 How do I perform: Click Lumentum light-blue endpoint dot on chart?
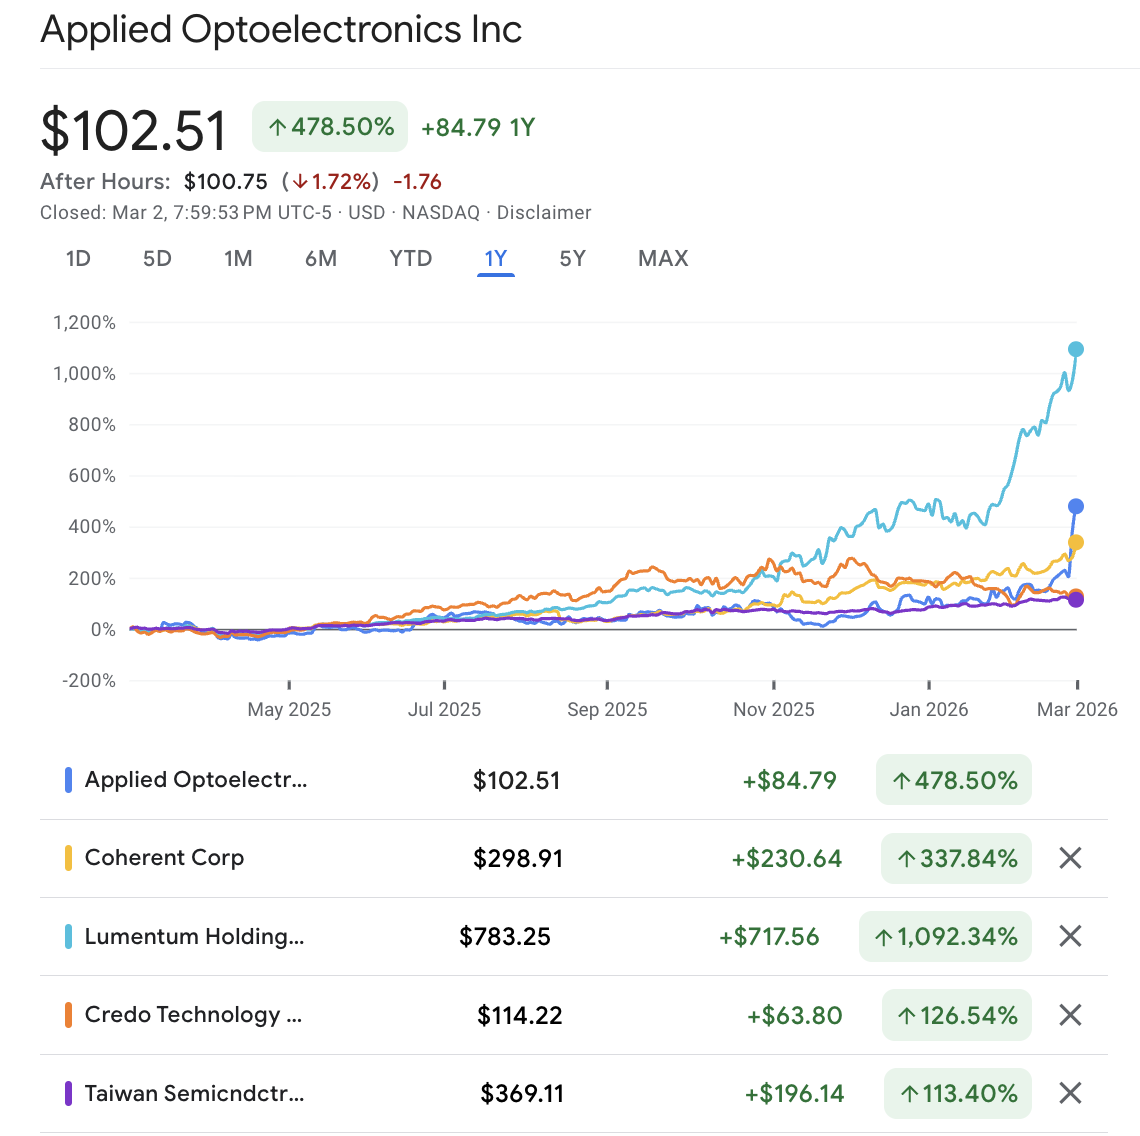click(1076, 349)
